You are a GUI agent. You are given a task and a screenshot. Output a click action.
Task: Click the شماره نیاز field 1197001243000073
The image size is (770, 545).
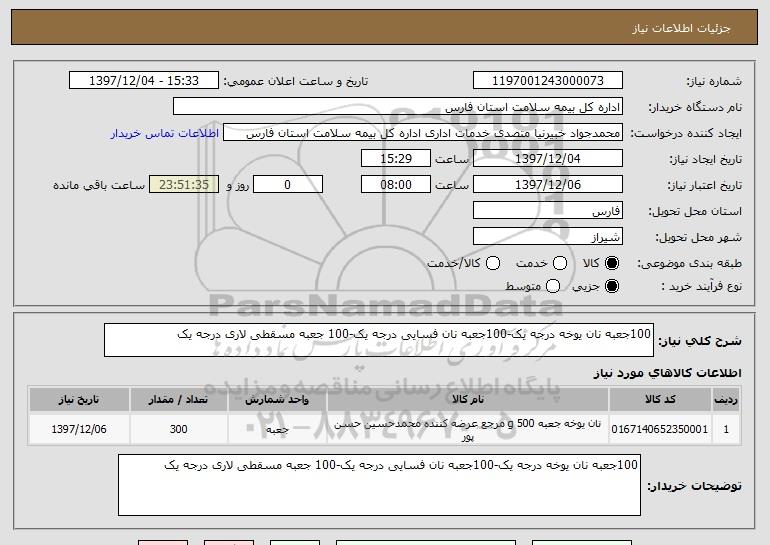[x=548, y=81]
